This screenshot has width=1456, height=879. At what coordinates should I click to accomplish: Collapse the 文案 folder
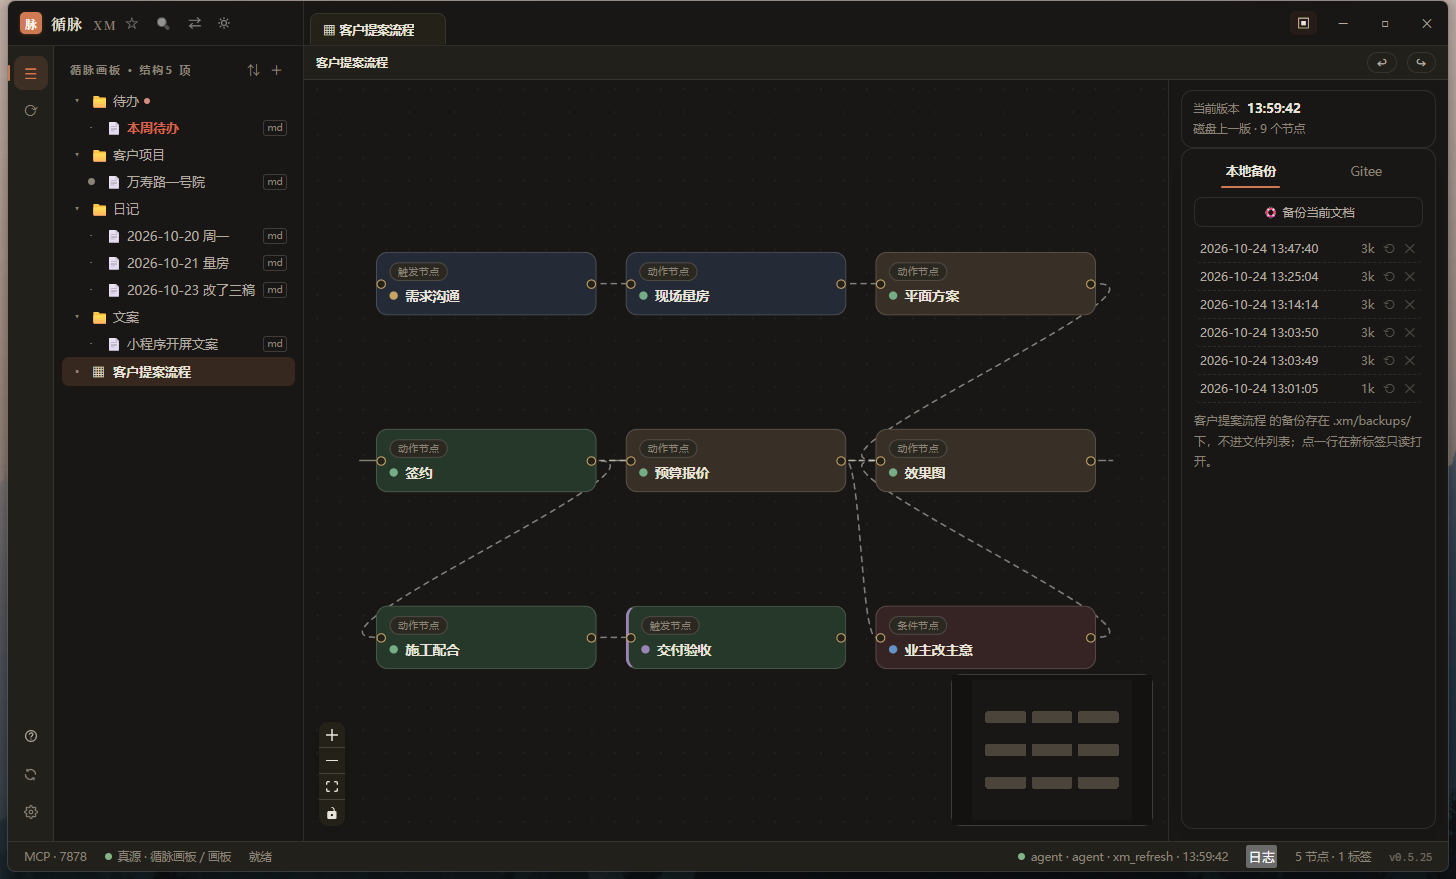(77, 317)
